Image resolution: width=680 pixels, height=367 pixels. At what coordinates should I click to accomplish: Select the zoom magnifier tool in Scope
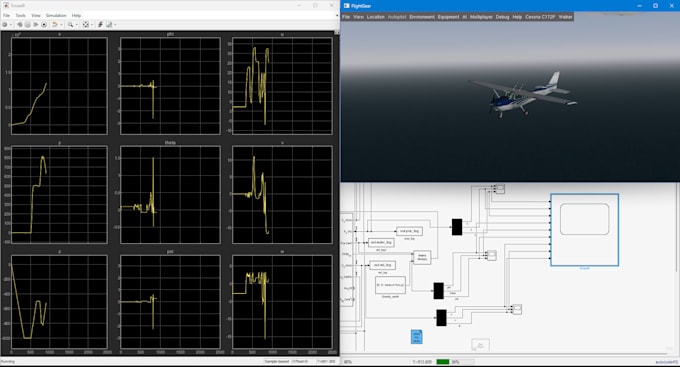click(x=70, y=25)
